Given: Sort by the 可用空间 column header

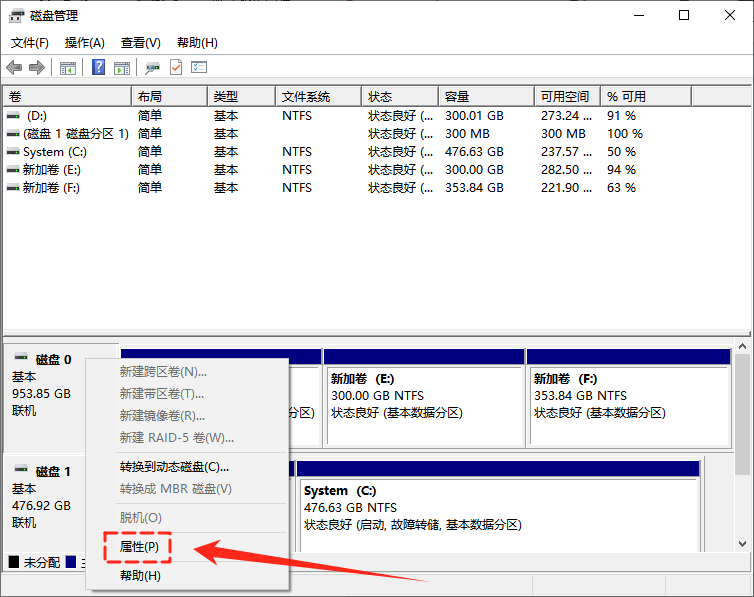Looking at the screenshot, I should point(564,97).
